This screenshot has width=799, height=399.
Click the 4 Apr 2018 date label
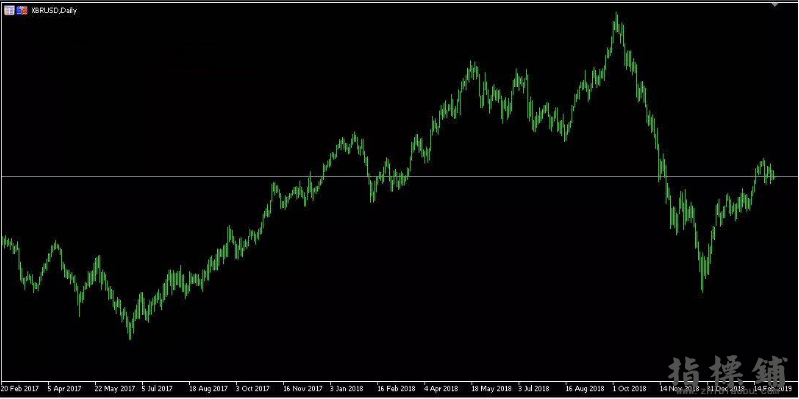coord(441,388)
